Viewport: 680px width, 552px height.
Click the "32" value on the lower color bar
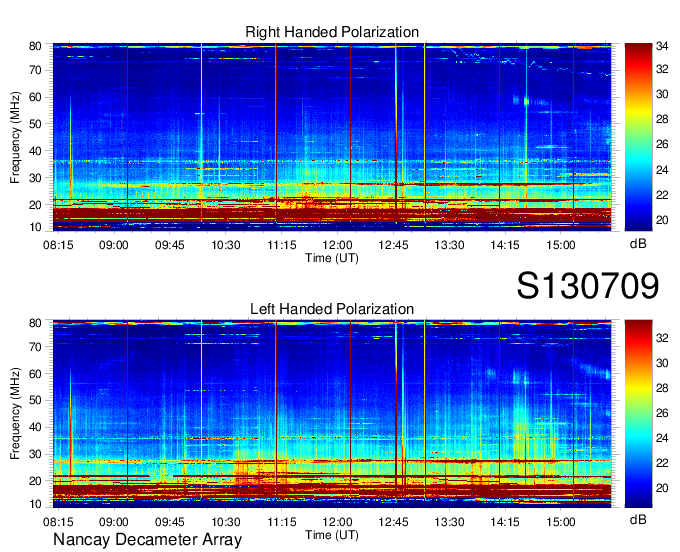coord(662,338)
